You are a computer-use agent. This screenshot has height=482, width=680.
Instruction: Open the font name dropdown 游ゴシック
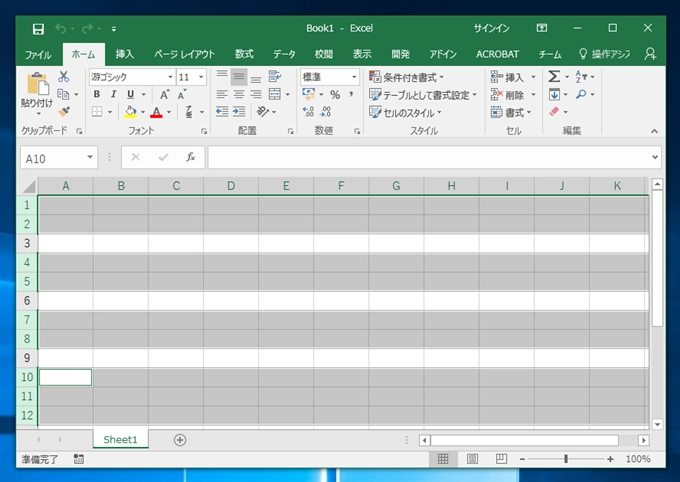pyautogui.click(x=170, y=77)
